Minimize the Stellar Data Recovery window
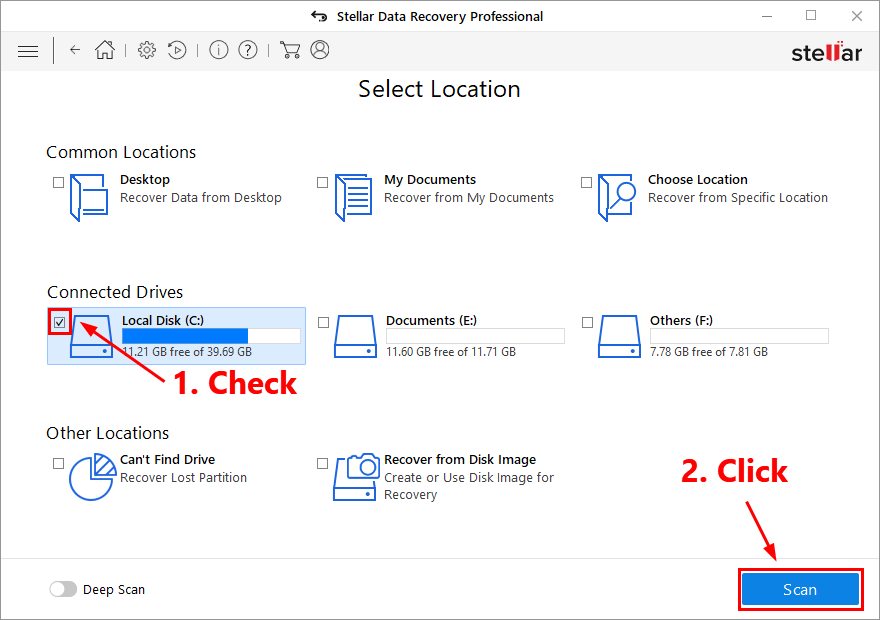This screenshot has height=620, width=880. point(767,16)
